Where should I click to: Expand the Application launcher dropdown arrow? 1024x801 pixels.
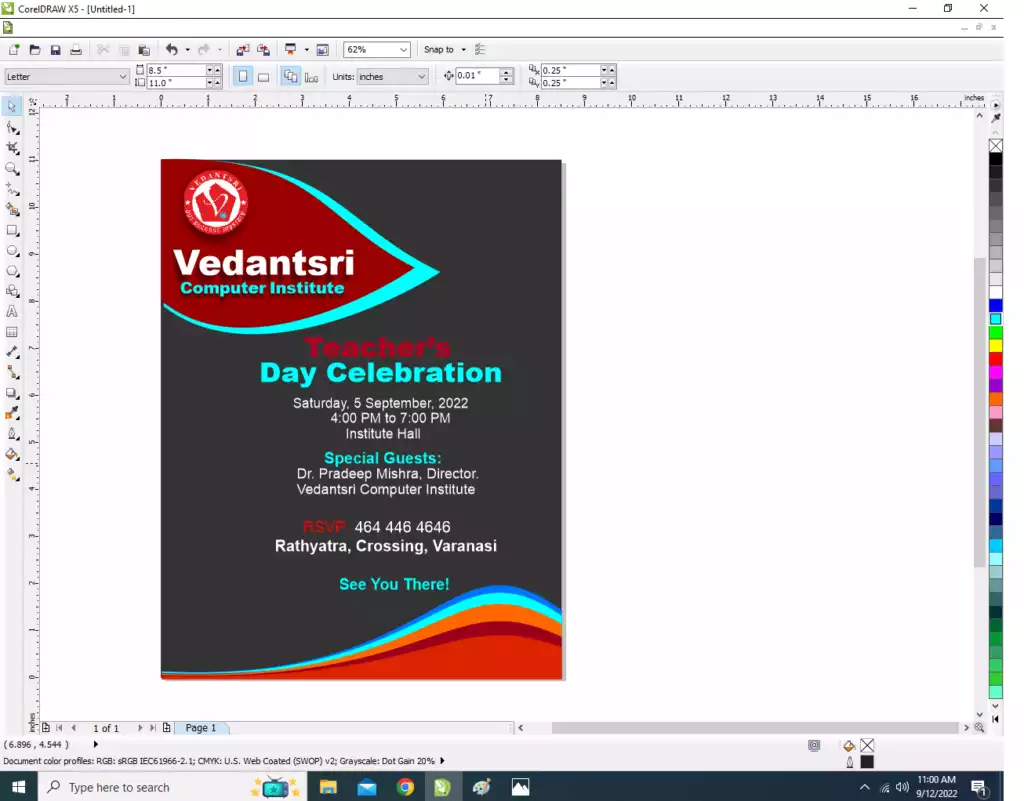[x=306, y=50]
